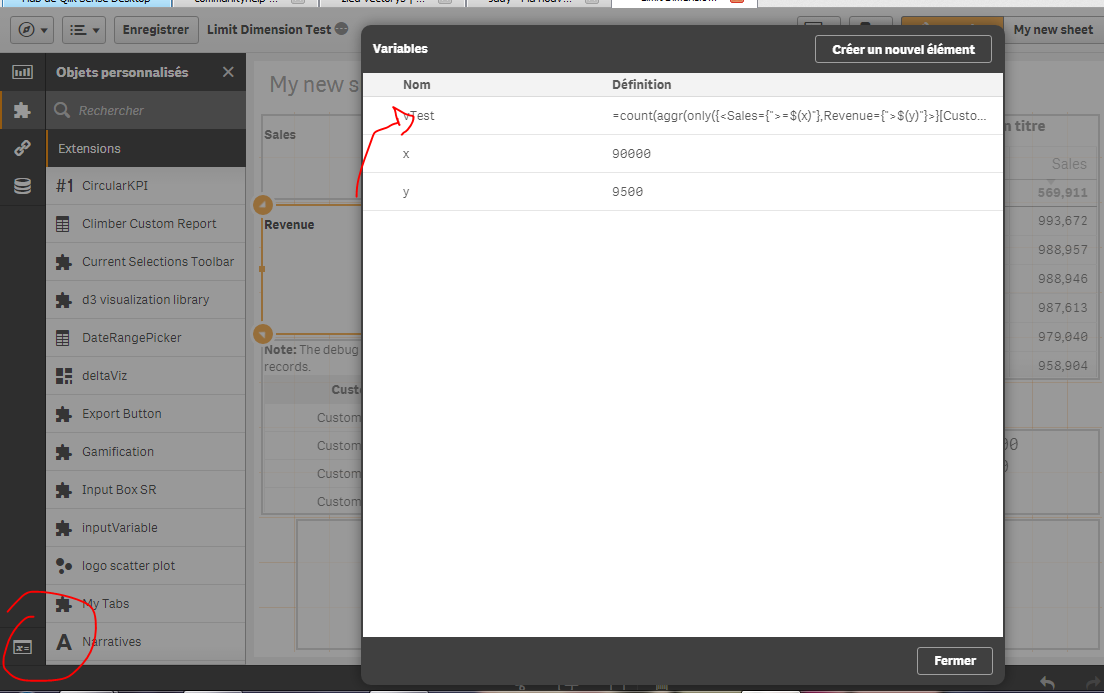1104x693 pixels.
Task: Click the 958,904 sales value
Action: 1062,366
